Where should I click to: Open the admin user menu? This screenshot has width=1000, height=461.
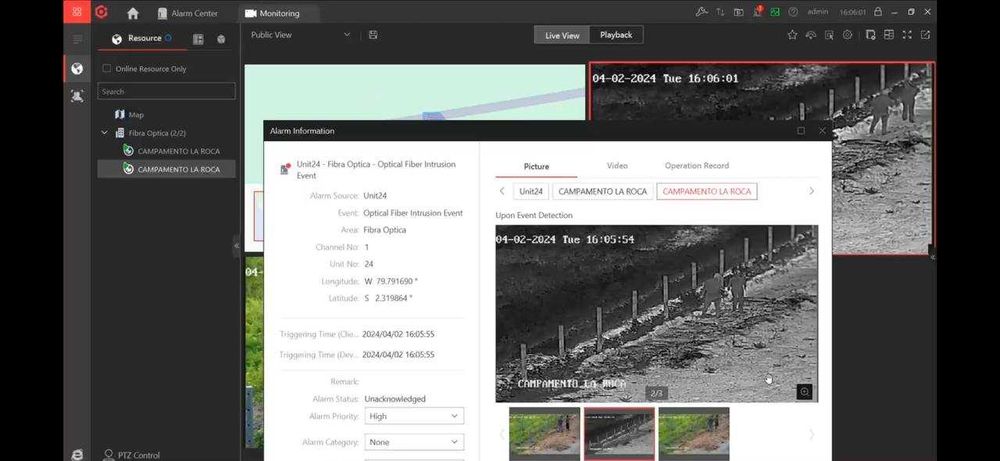[x=818, y=12]
